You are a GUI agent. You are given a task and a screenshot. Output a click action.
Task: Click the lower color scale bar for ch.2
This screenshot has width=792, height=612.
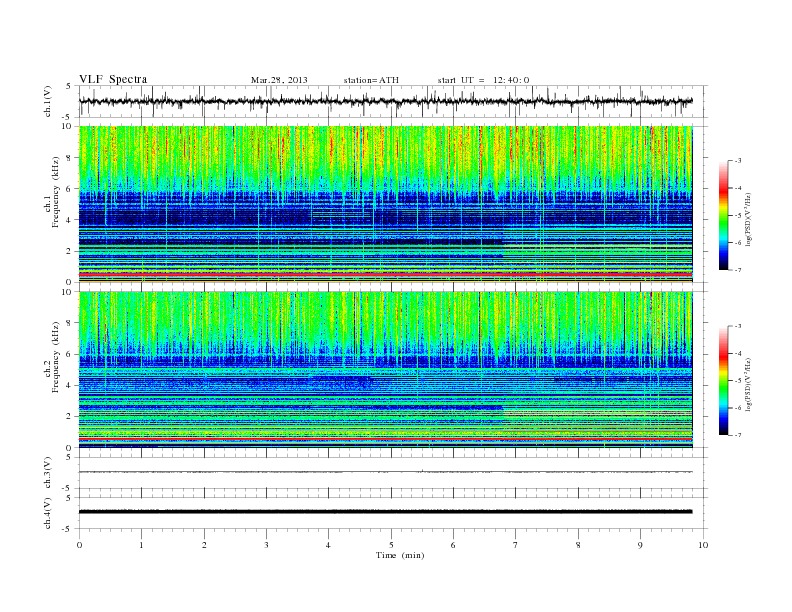click(723, 381)
